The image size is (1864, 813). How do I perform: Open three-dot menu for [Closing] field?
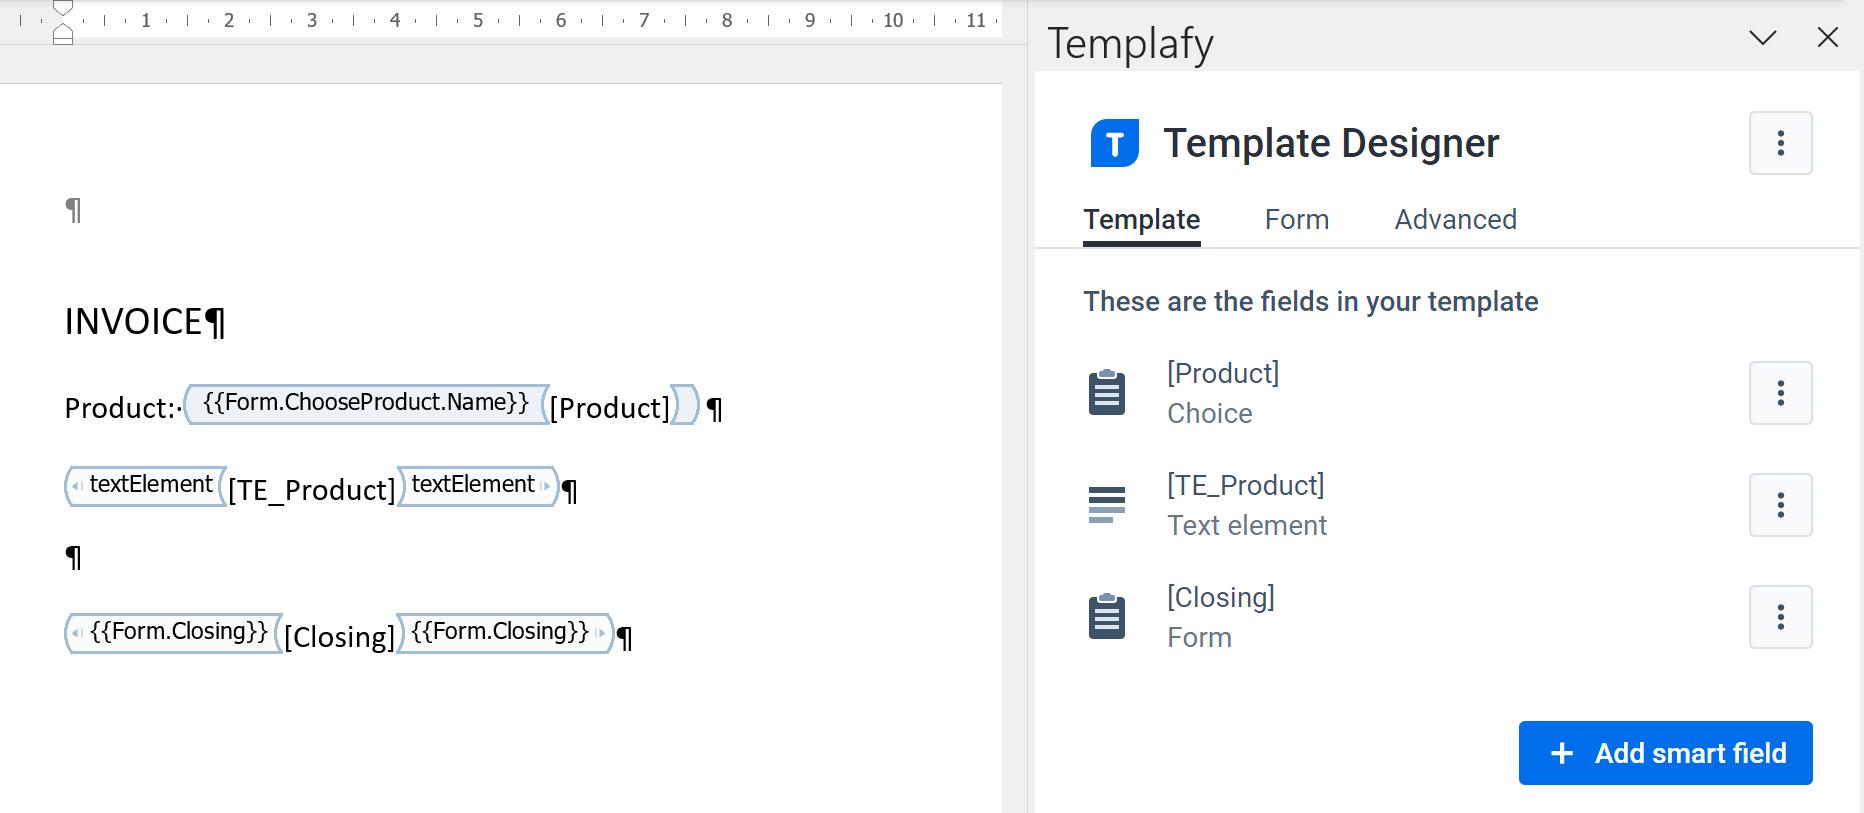click(x=1780, y=617)
